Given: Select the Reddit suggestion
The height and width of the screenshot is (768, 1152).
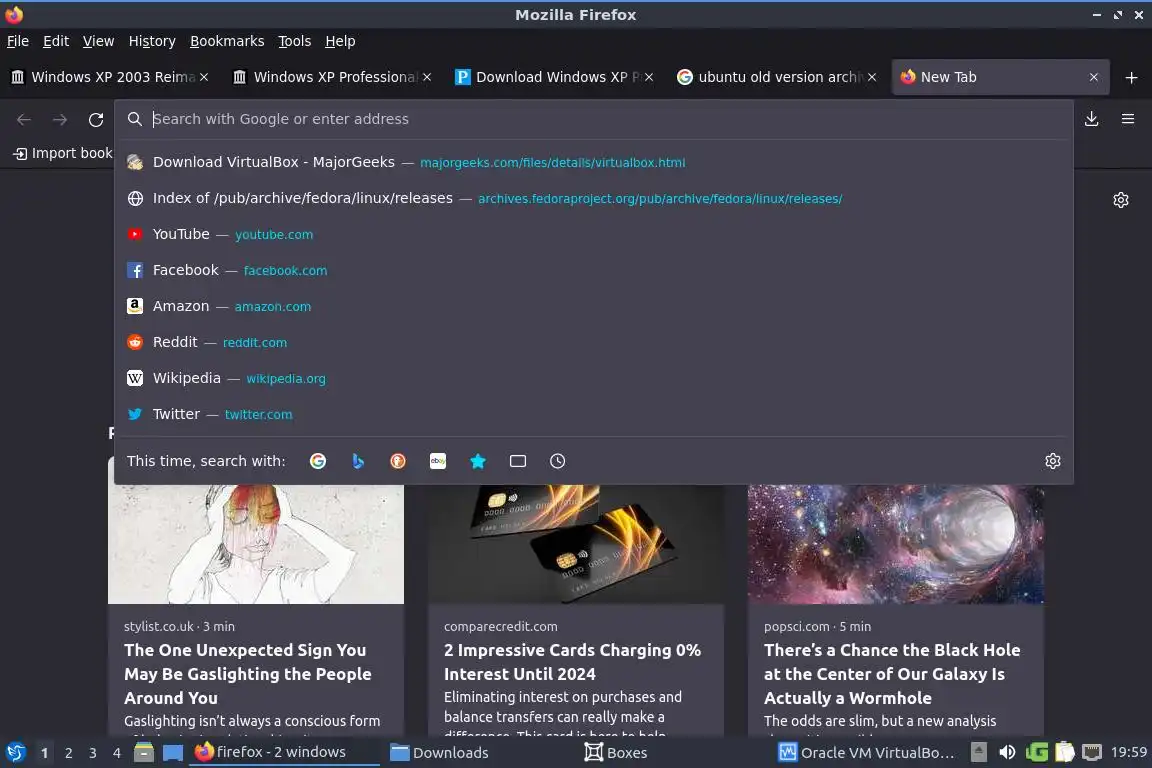Looking at the screenshot, I should point(594,342).
